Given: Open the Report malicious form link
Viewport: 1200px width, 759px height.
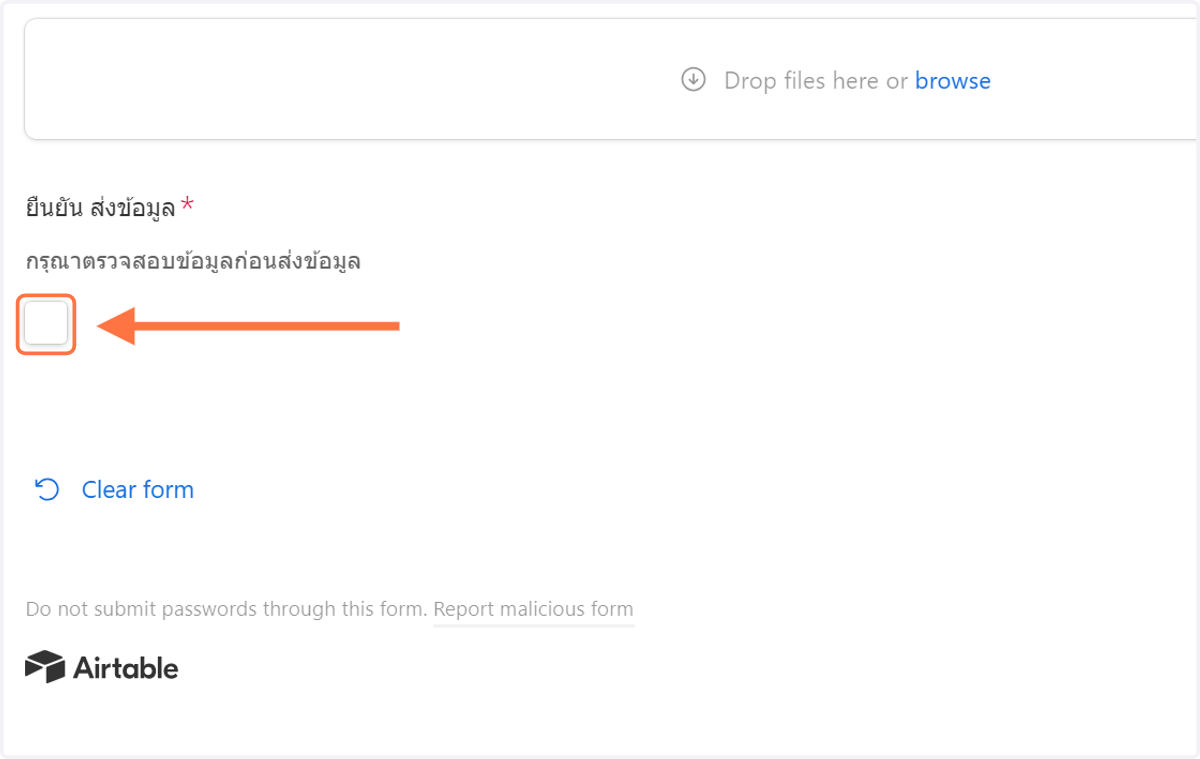Looking at the screenshot, I should (533, 609).
